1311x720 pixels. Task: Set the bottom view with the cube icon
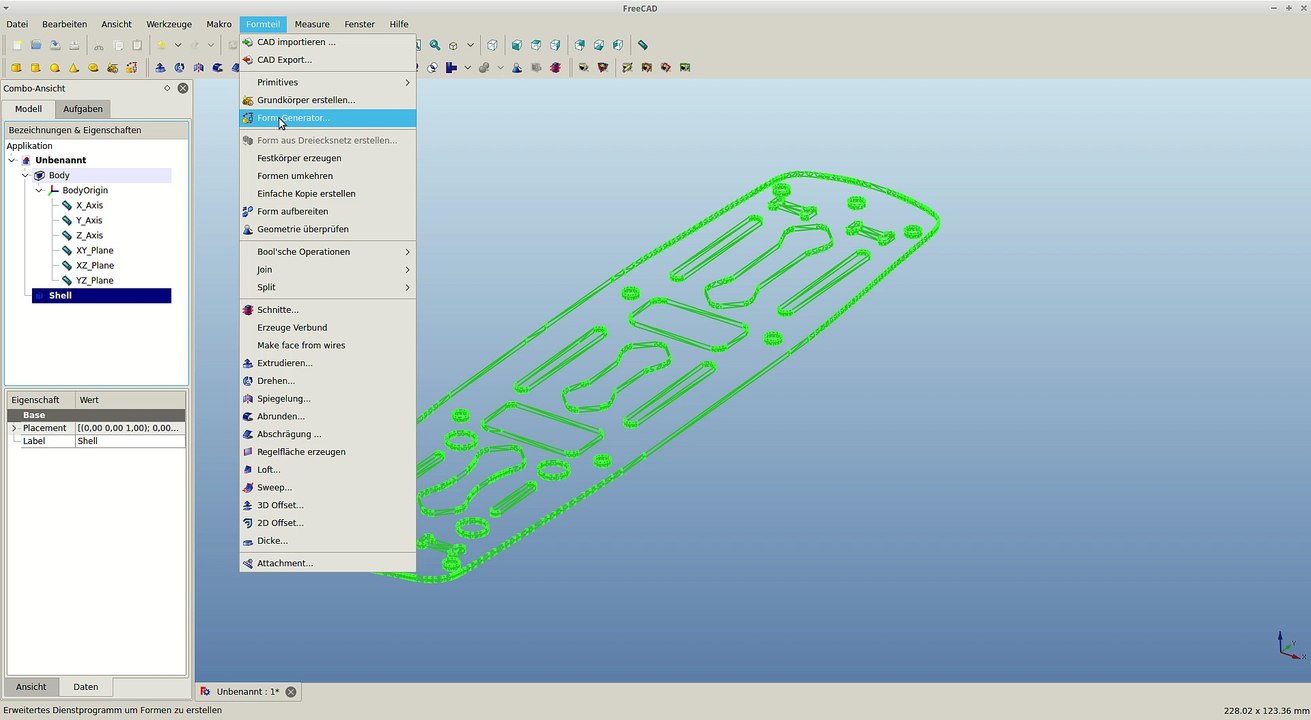[599, 45]
